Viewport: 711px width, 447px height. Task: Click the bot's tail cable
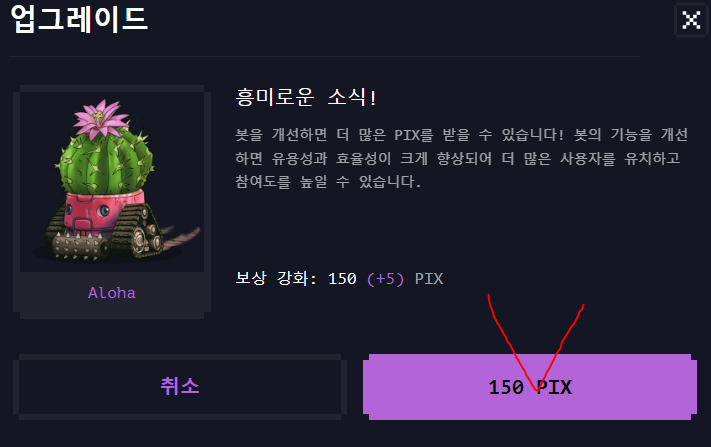pyautogui.click(x=181, y=237)
